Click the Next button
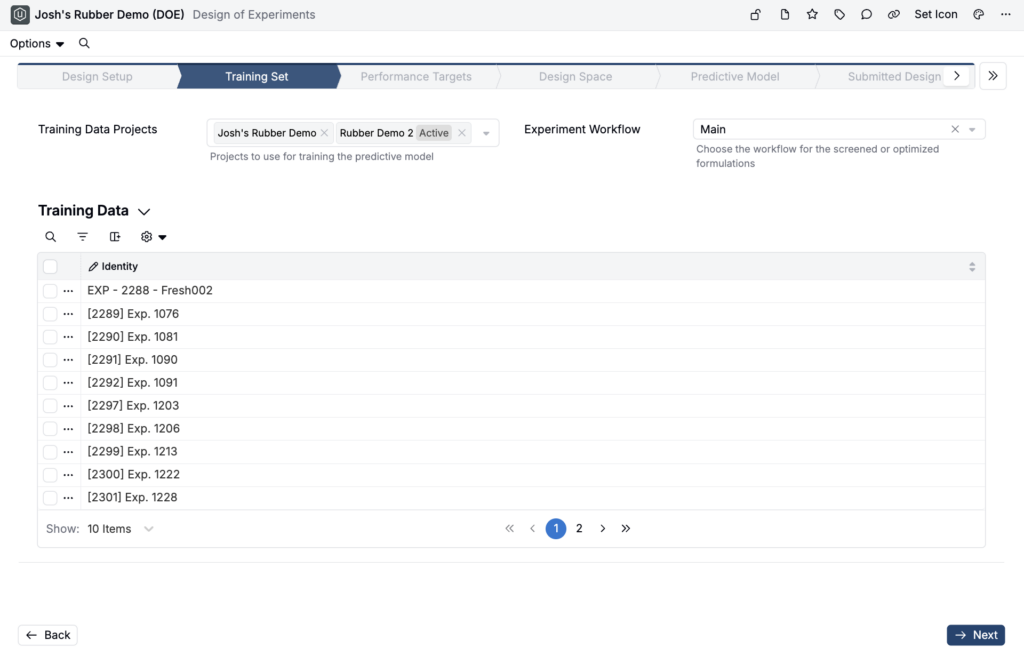The width and height of the screenshot is (1024, 672). (976, 635)
